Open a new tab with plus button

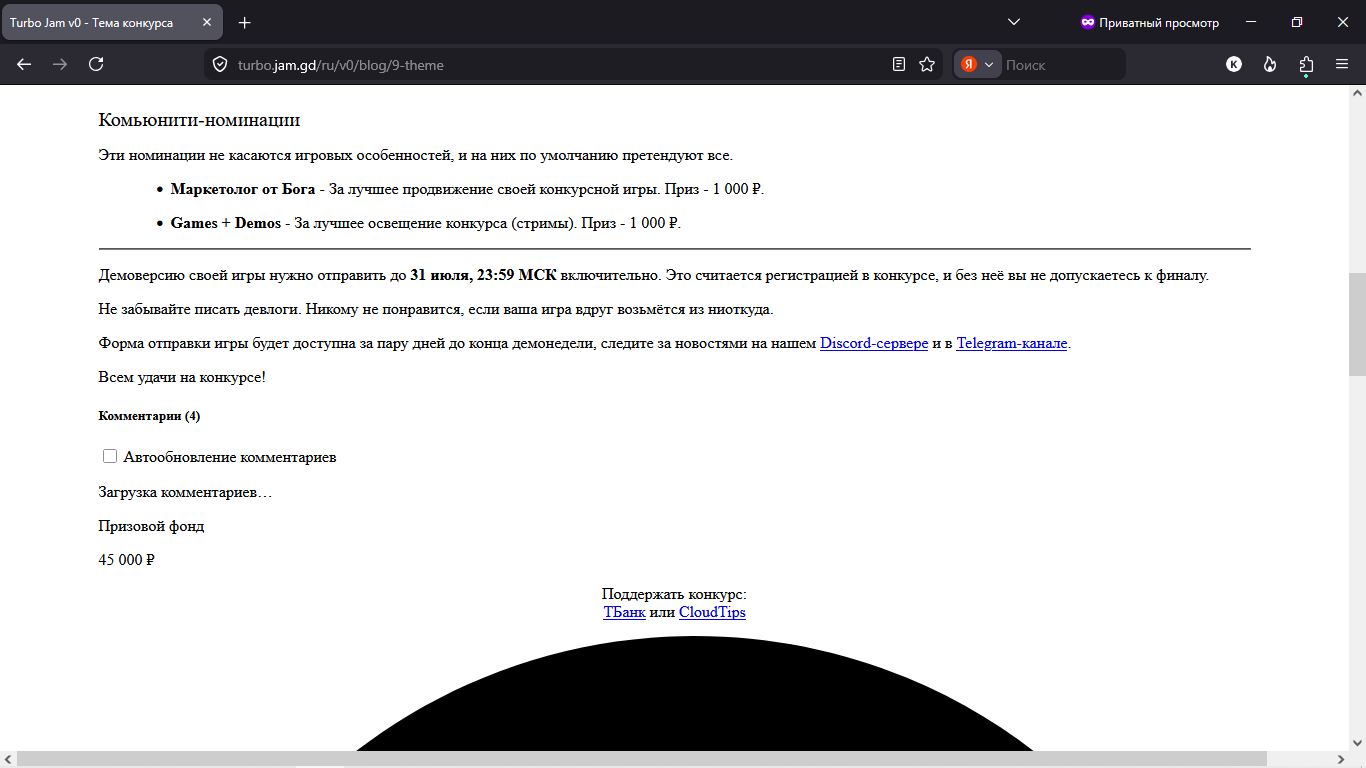coord(245,23)
